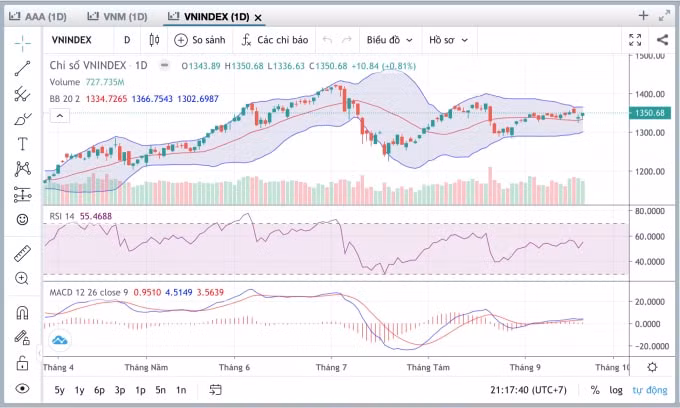Enter fullscreen chart mode
Image resolution: width=680 pixels, height=408 pixels.
coord(635,40)
